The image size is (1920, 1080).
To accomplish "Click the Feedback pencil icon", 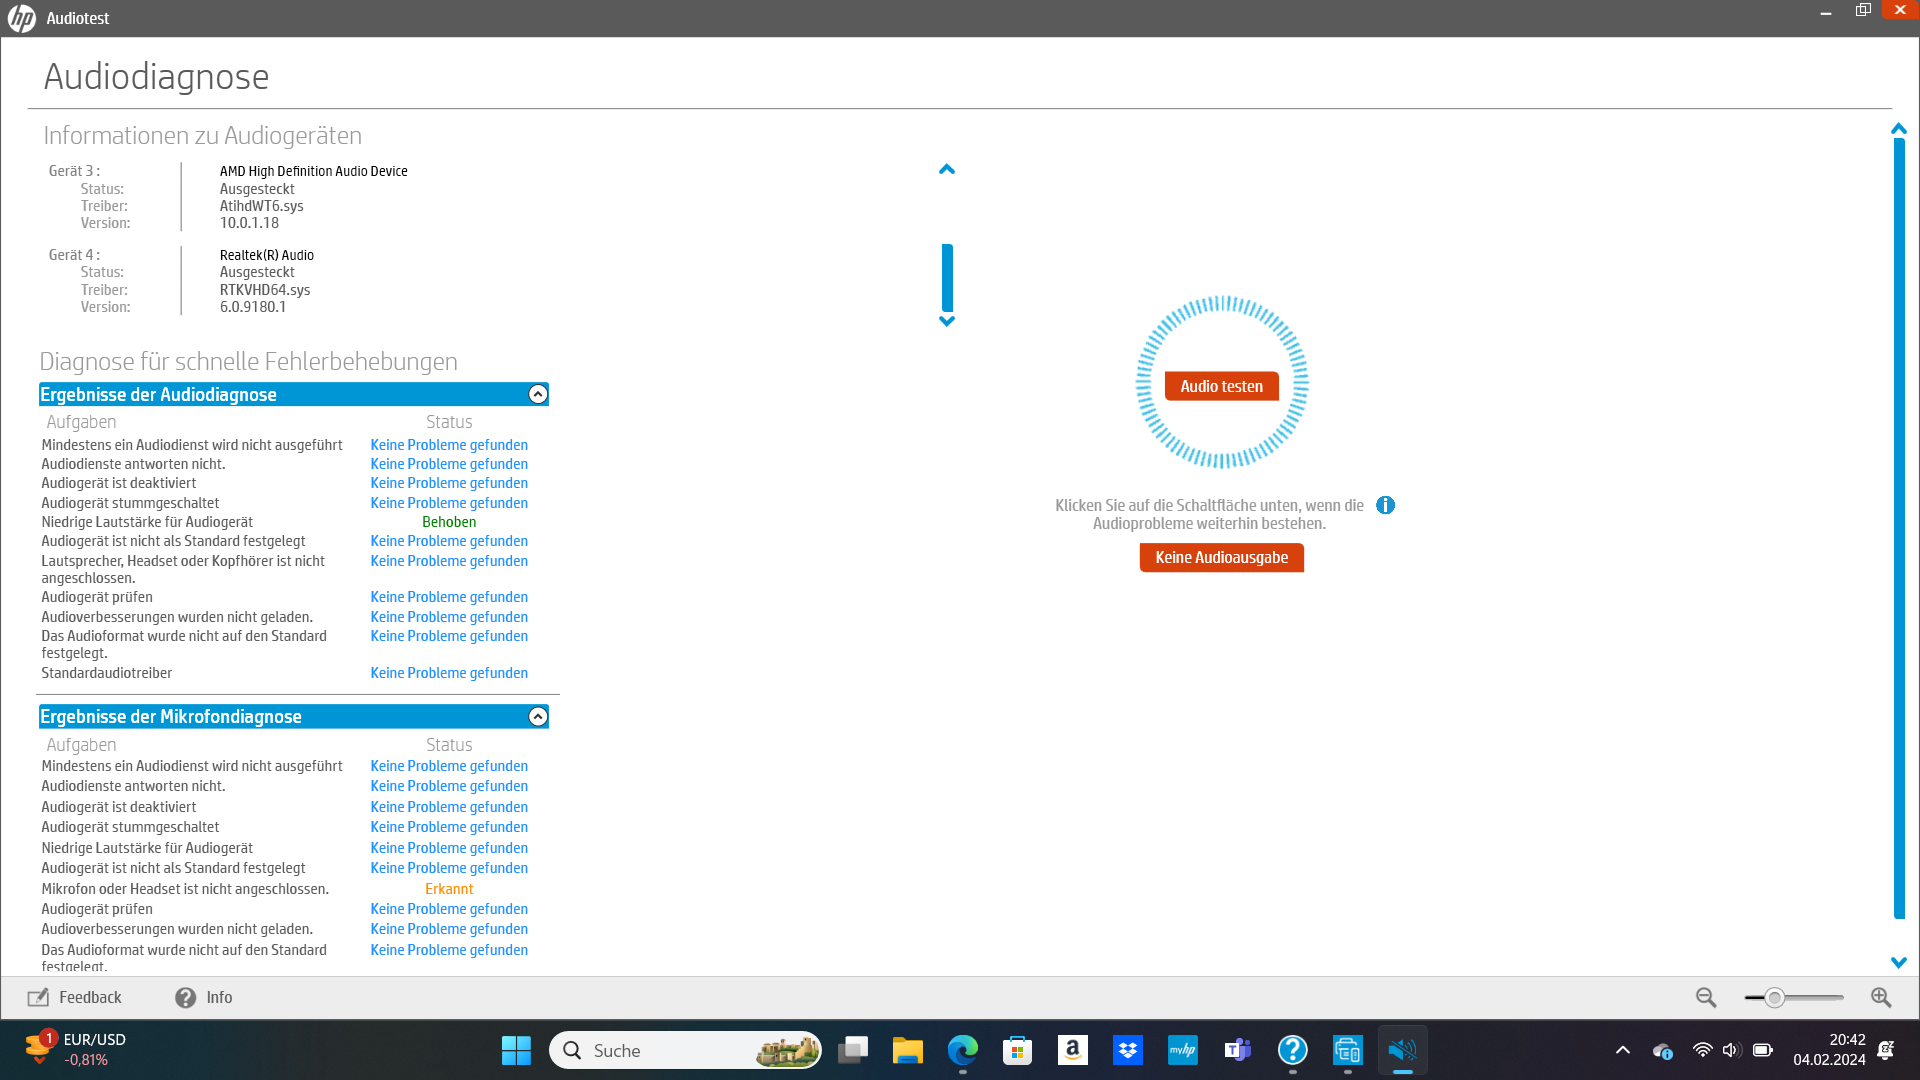I will [x=38, y=997].
